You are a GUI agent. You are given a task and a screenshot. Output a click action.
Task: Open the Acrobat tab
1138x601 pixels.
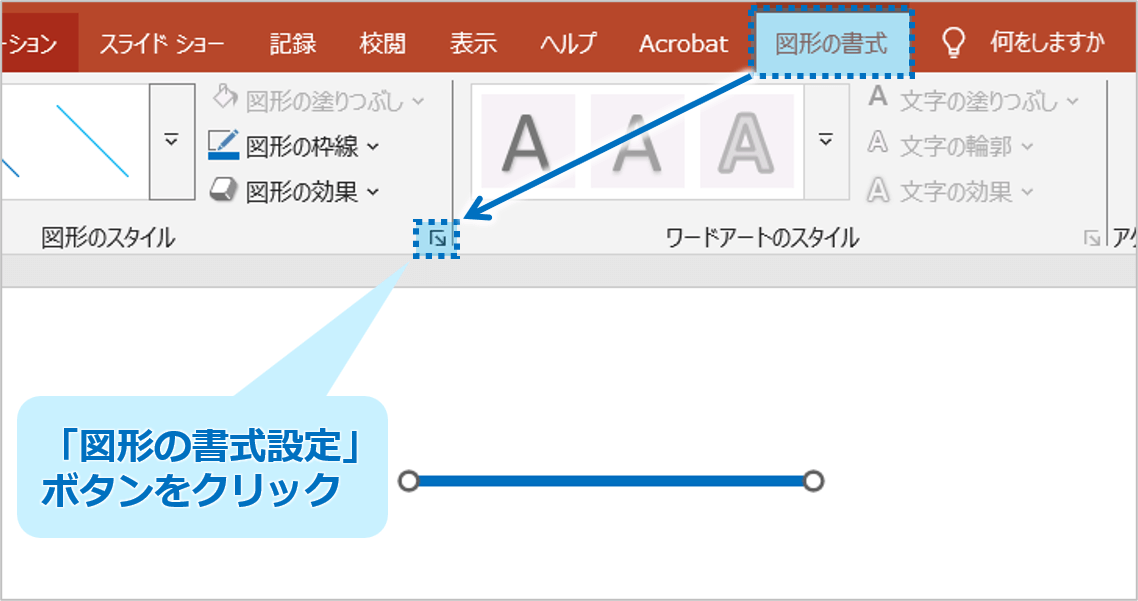683,44
